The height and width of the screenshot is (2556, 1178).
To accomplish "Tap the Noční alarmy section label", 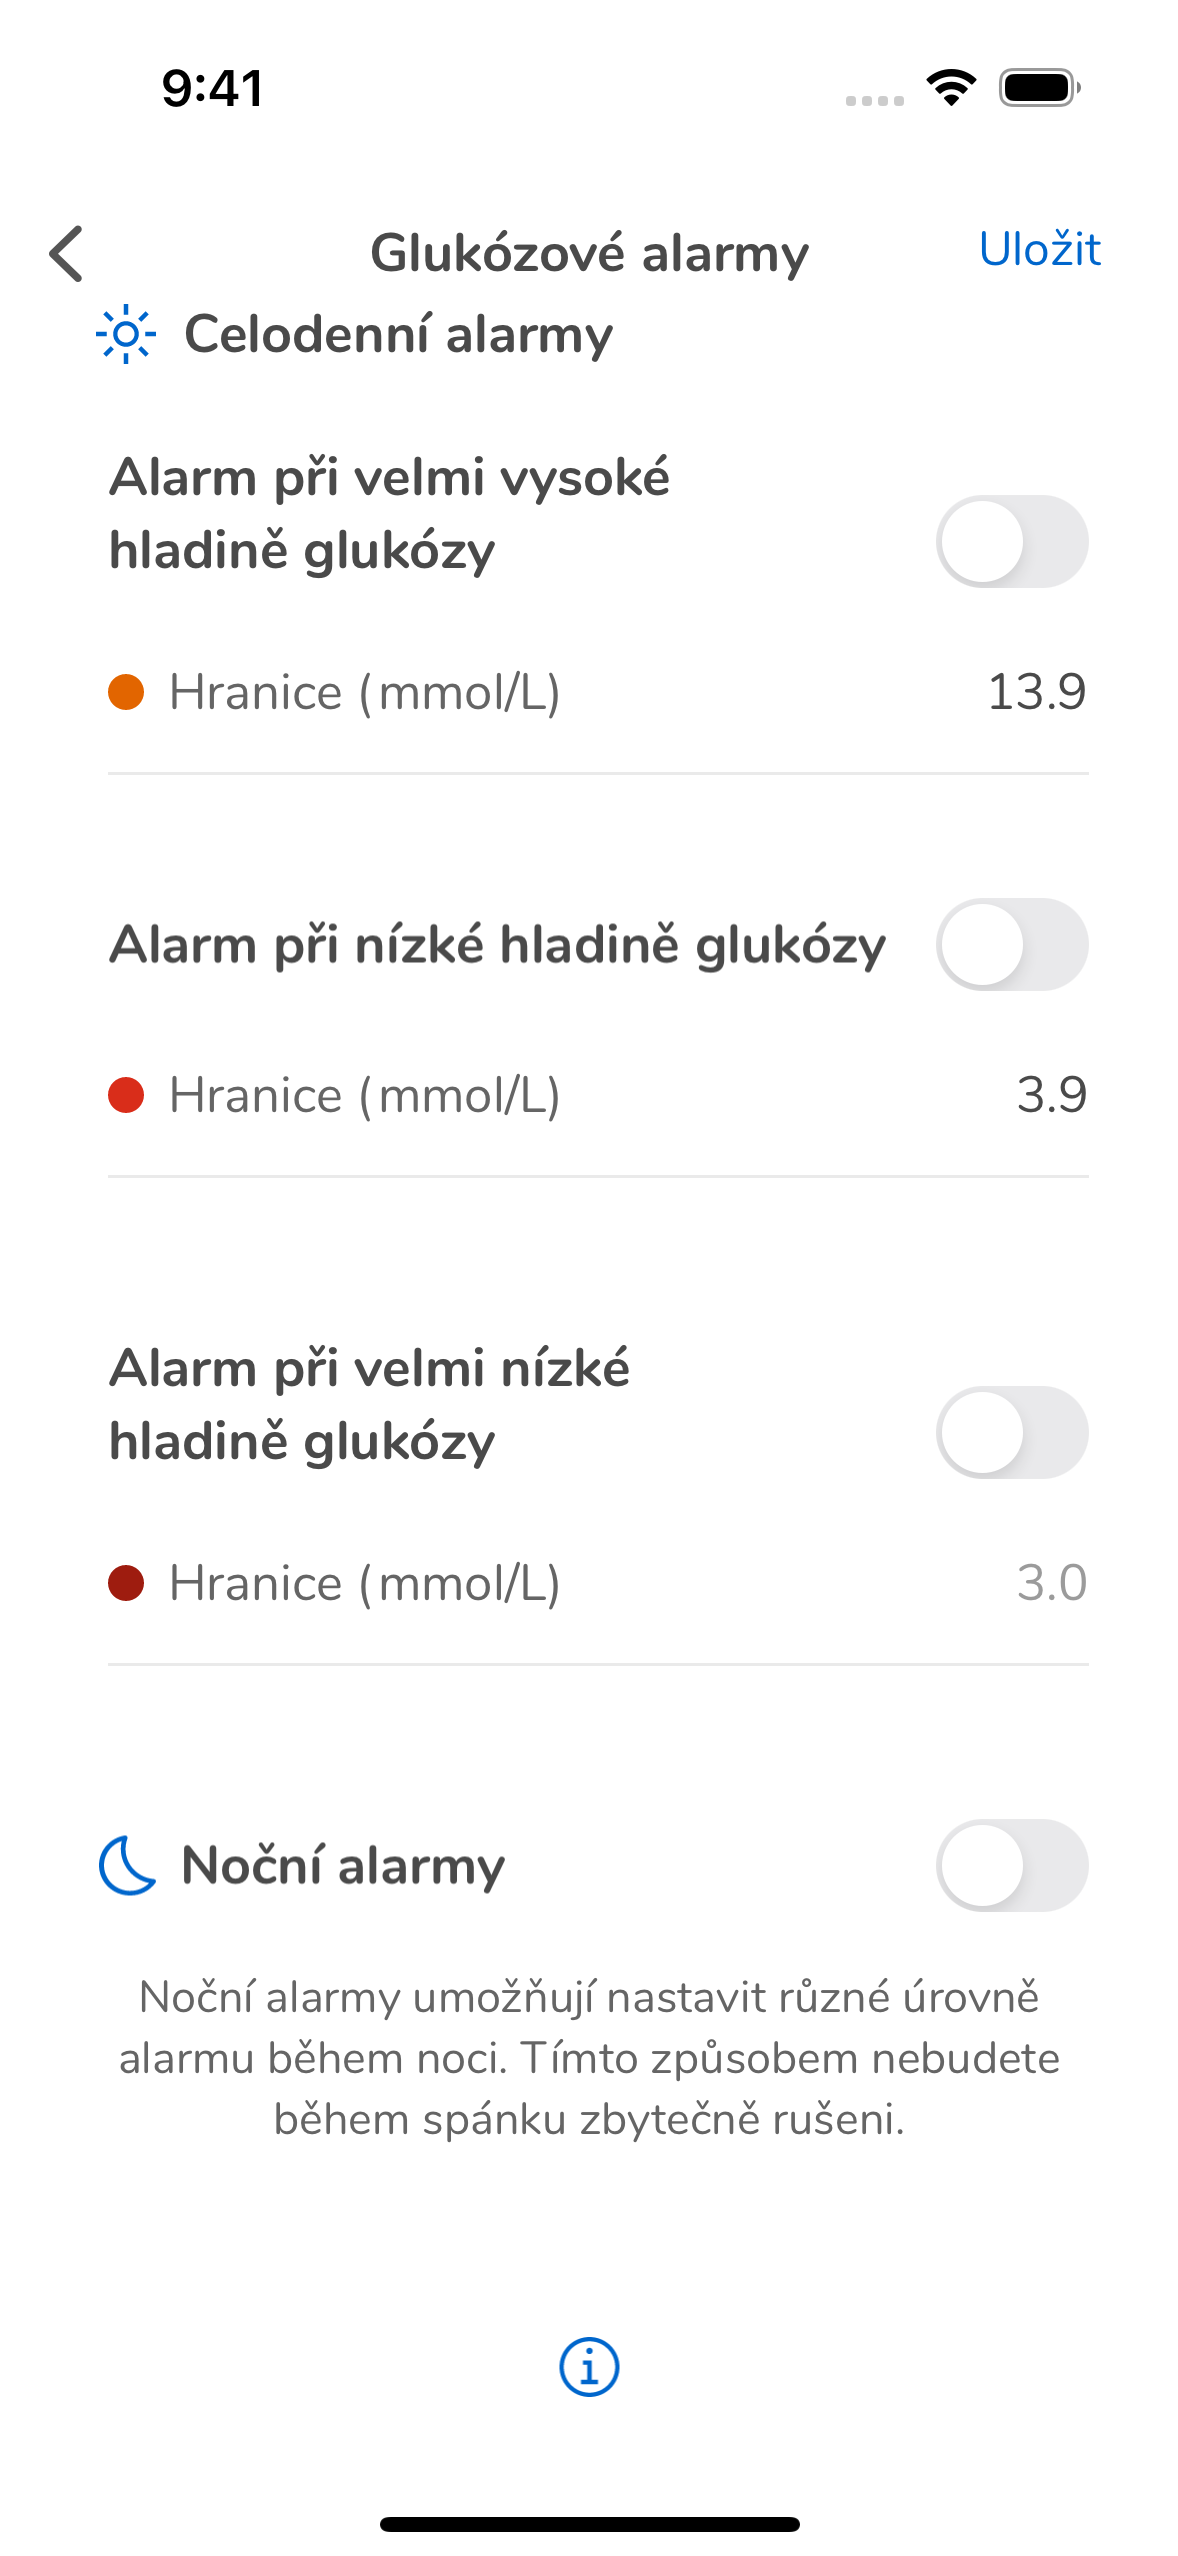I will (x=343, y=1866).
